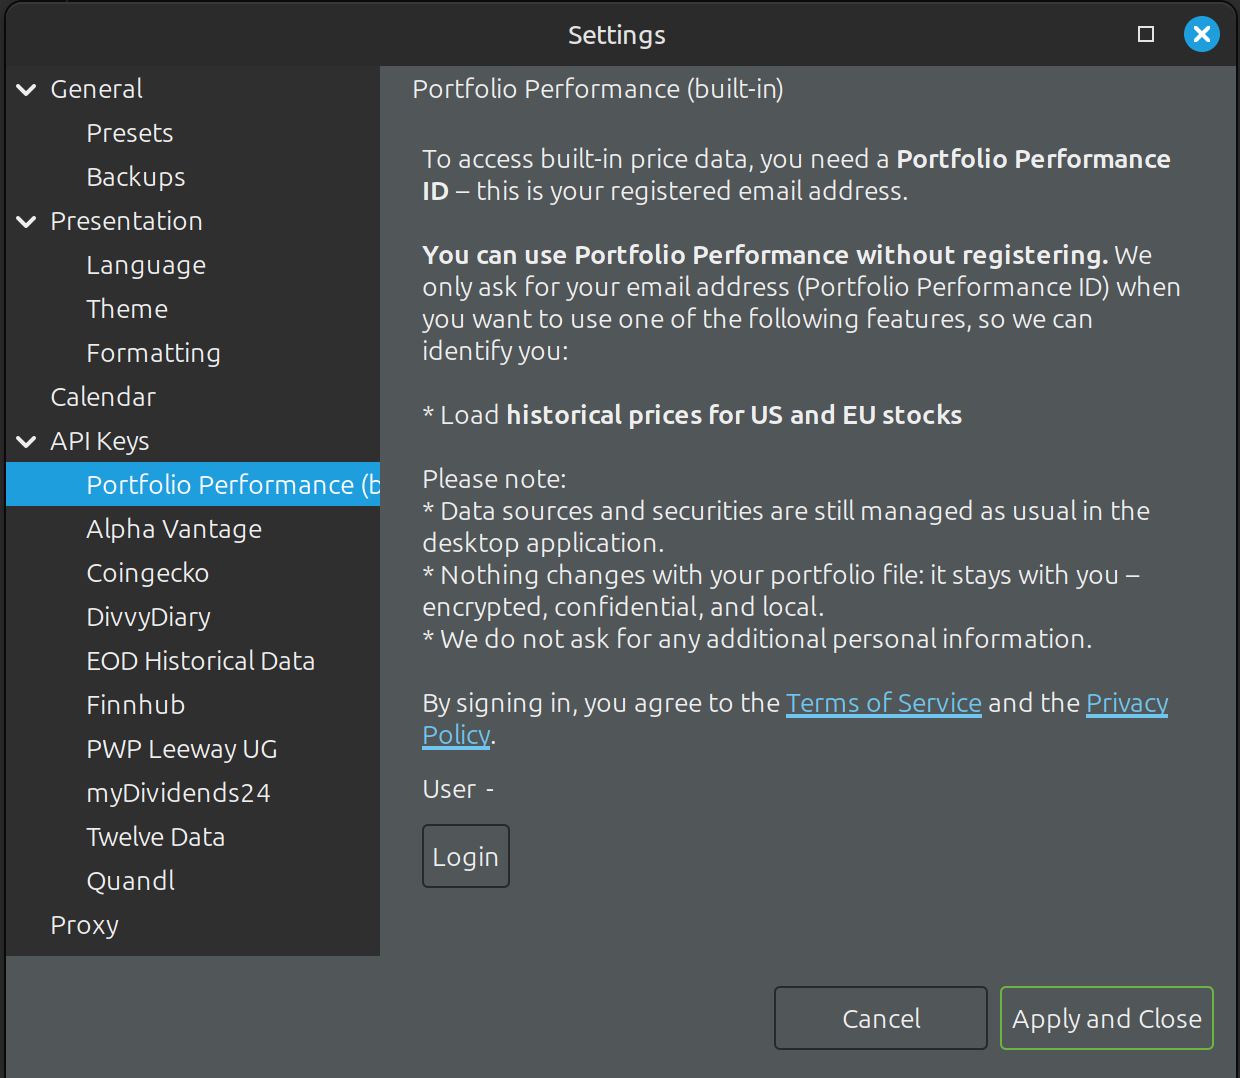This screenshot has height=1078, width=1240.
Task: Select the Theme settings page
Action: (127, 309)
